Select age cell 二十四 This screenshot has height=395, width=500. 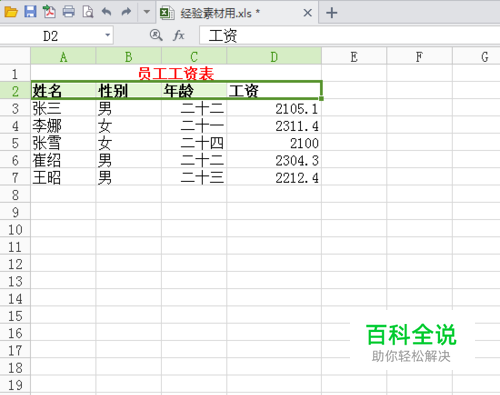click(x=194, y=143)
